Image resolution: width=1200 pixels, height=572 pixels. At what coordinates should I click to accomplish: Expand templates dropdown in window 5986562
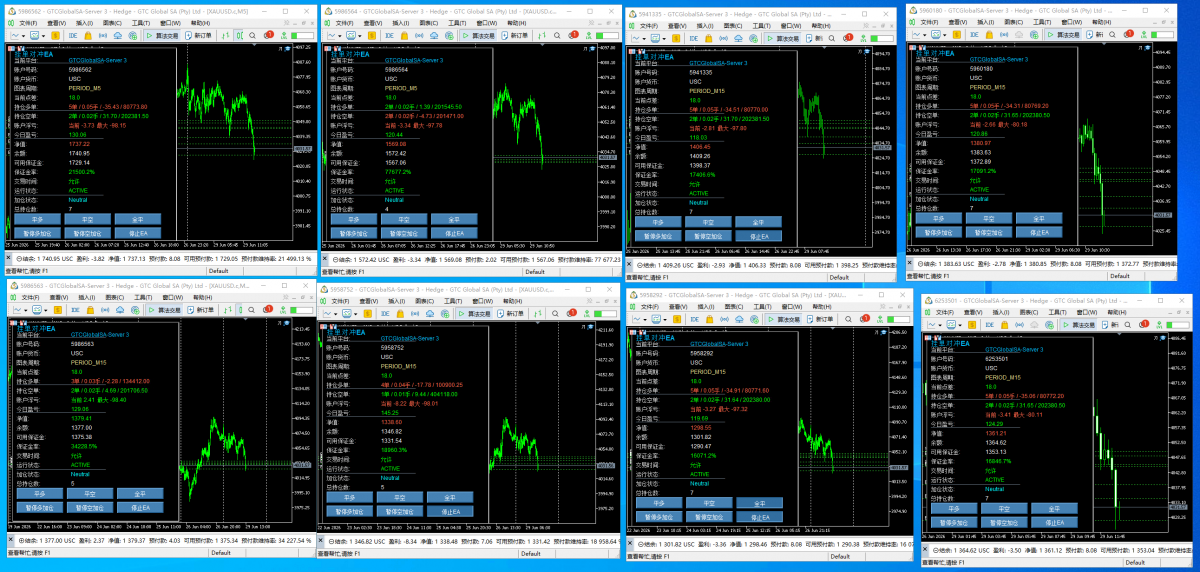[43, 35]
